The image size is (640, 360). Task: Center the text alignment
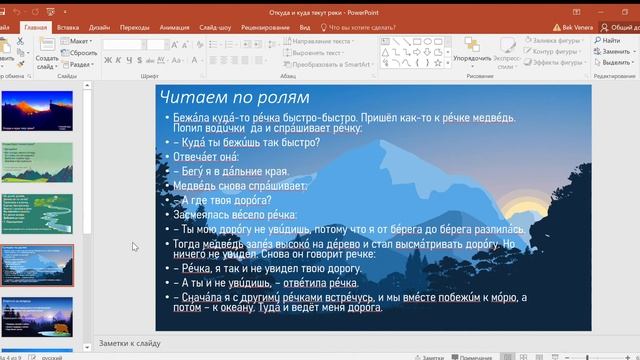click(224, 60)
